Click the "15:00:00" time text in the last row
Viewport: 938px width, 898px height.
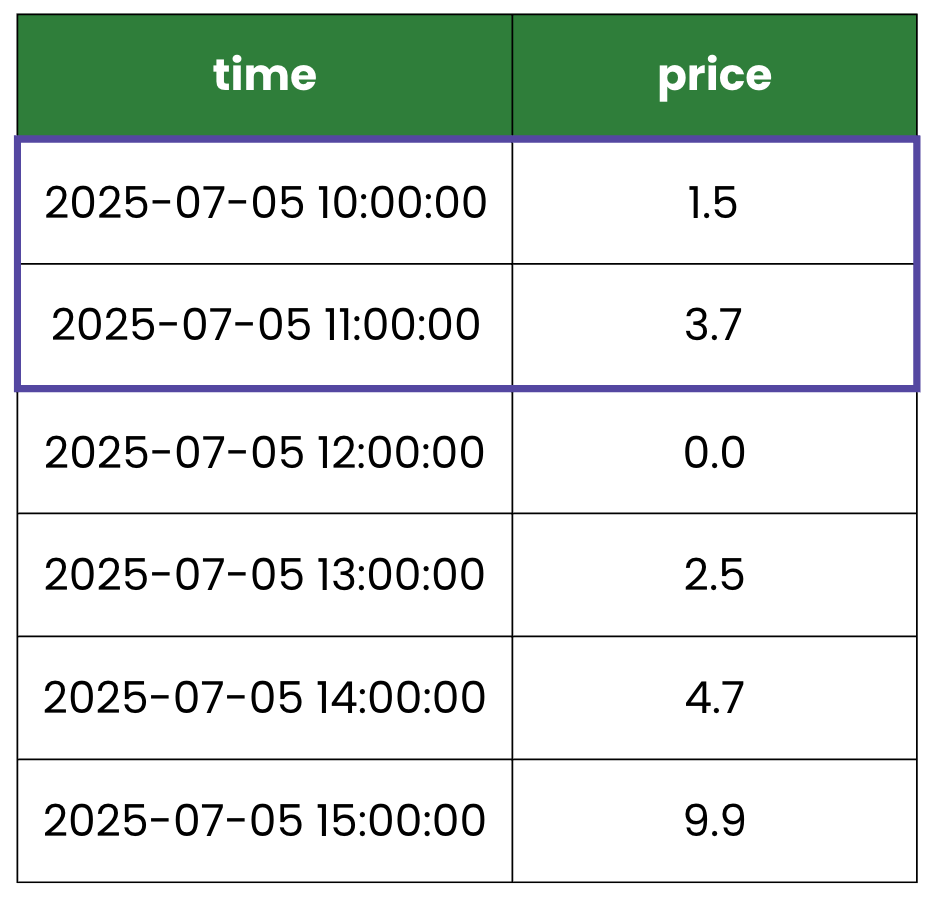(x=400, y=821)
